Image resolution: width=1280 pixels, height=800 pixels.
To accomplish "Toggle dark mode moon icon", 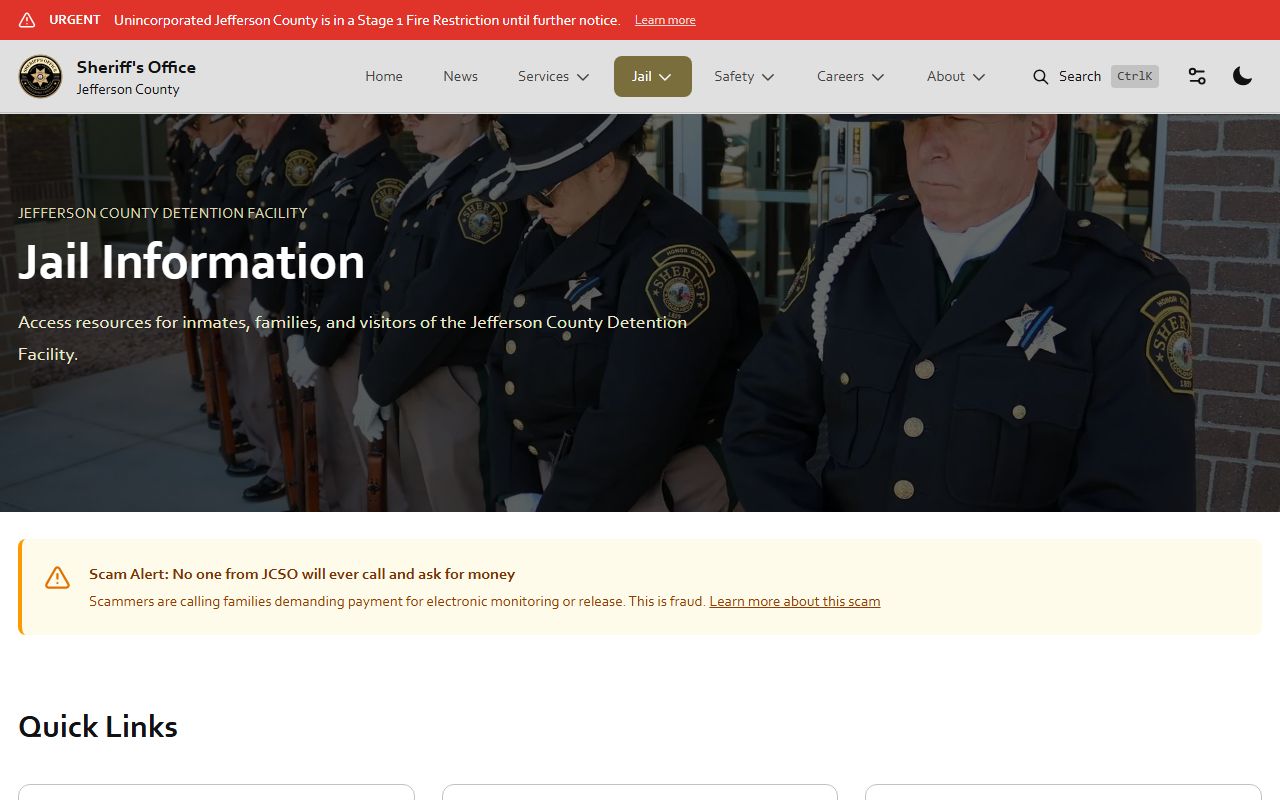I will click(1242, 76).
